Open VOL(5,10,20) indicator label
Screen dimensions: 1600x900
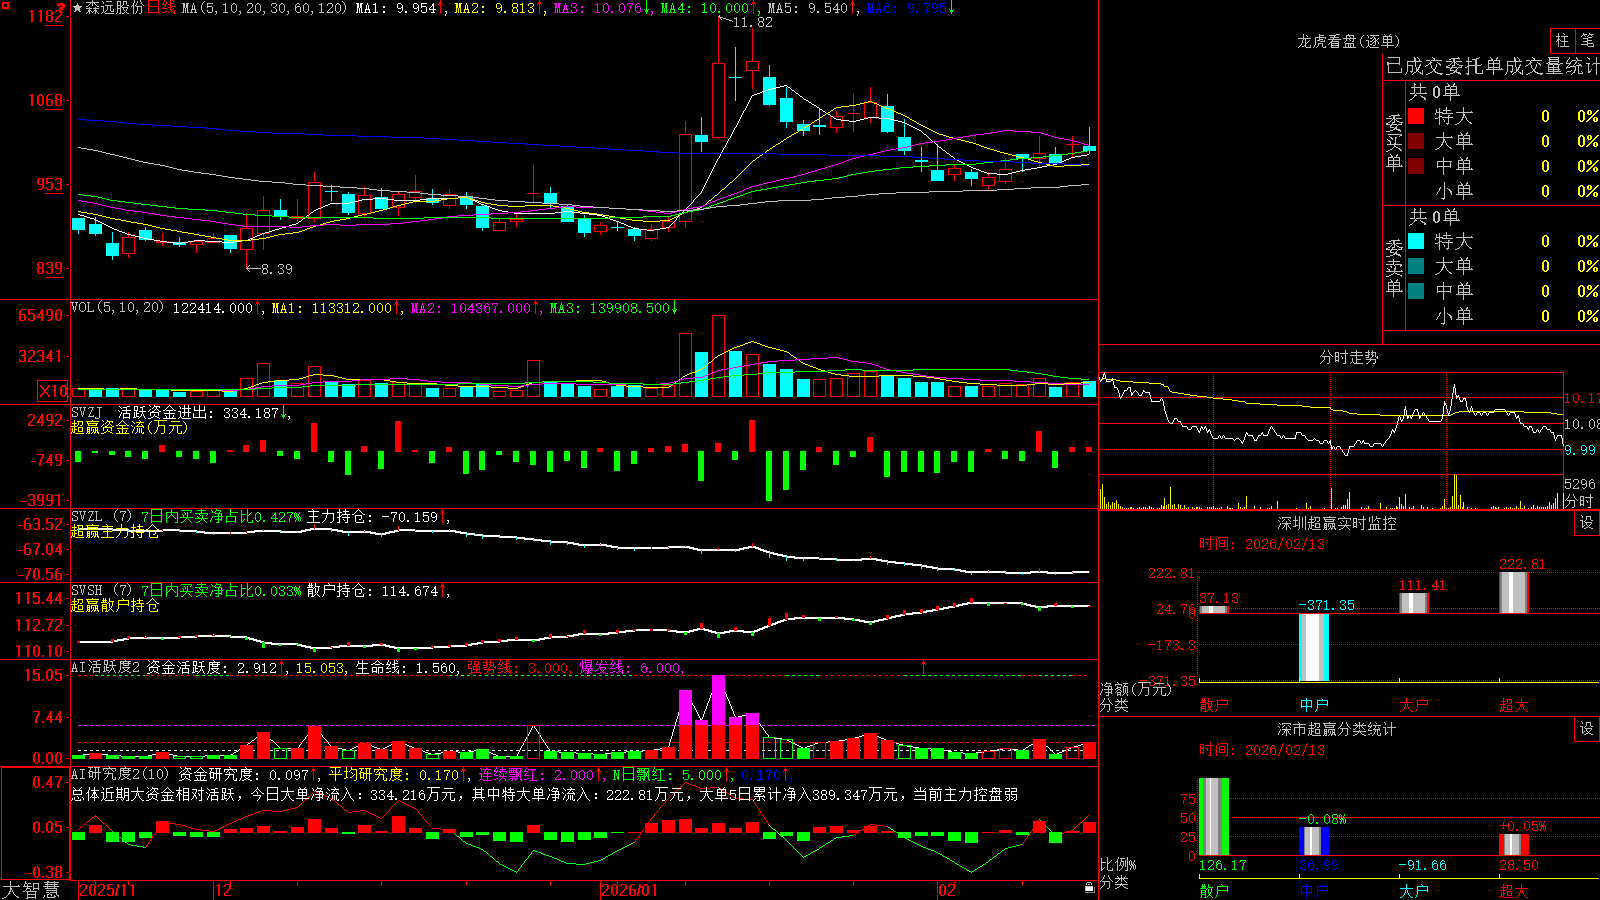pos(117,308)
